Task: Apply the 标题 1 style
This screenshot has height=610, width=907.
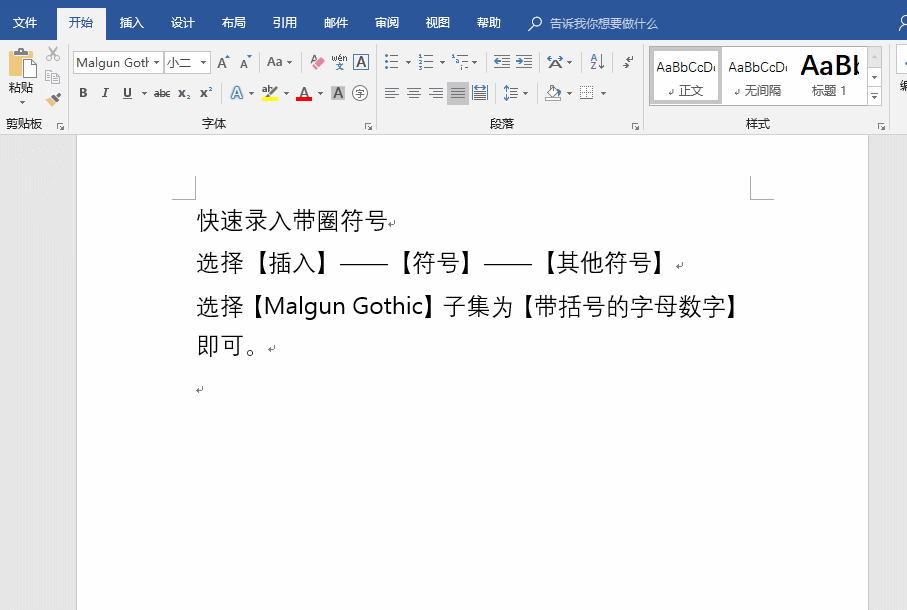Action: [x=829, y=75]
